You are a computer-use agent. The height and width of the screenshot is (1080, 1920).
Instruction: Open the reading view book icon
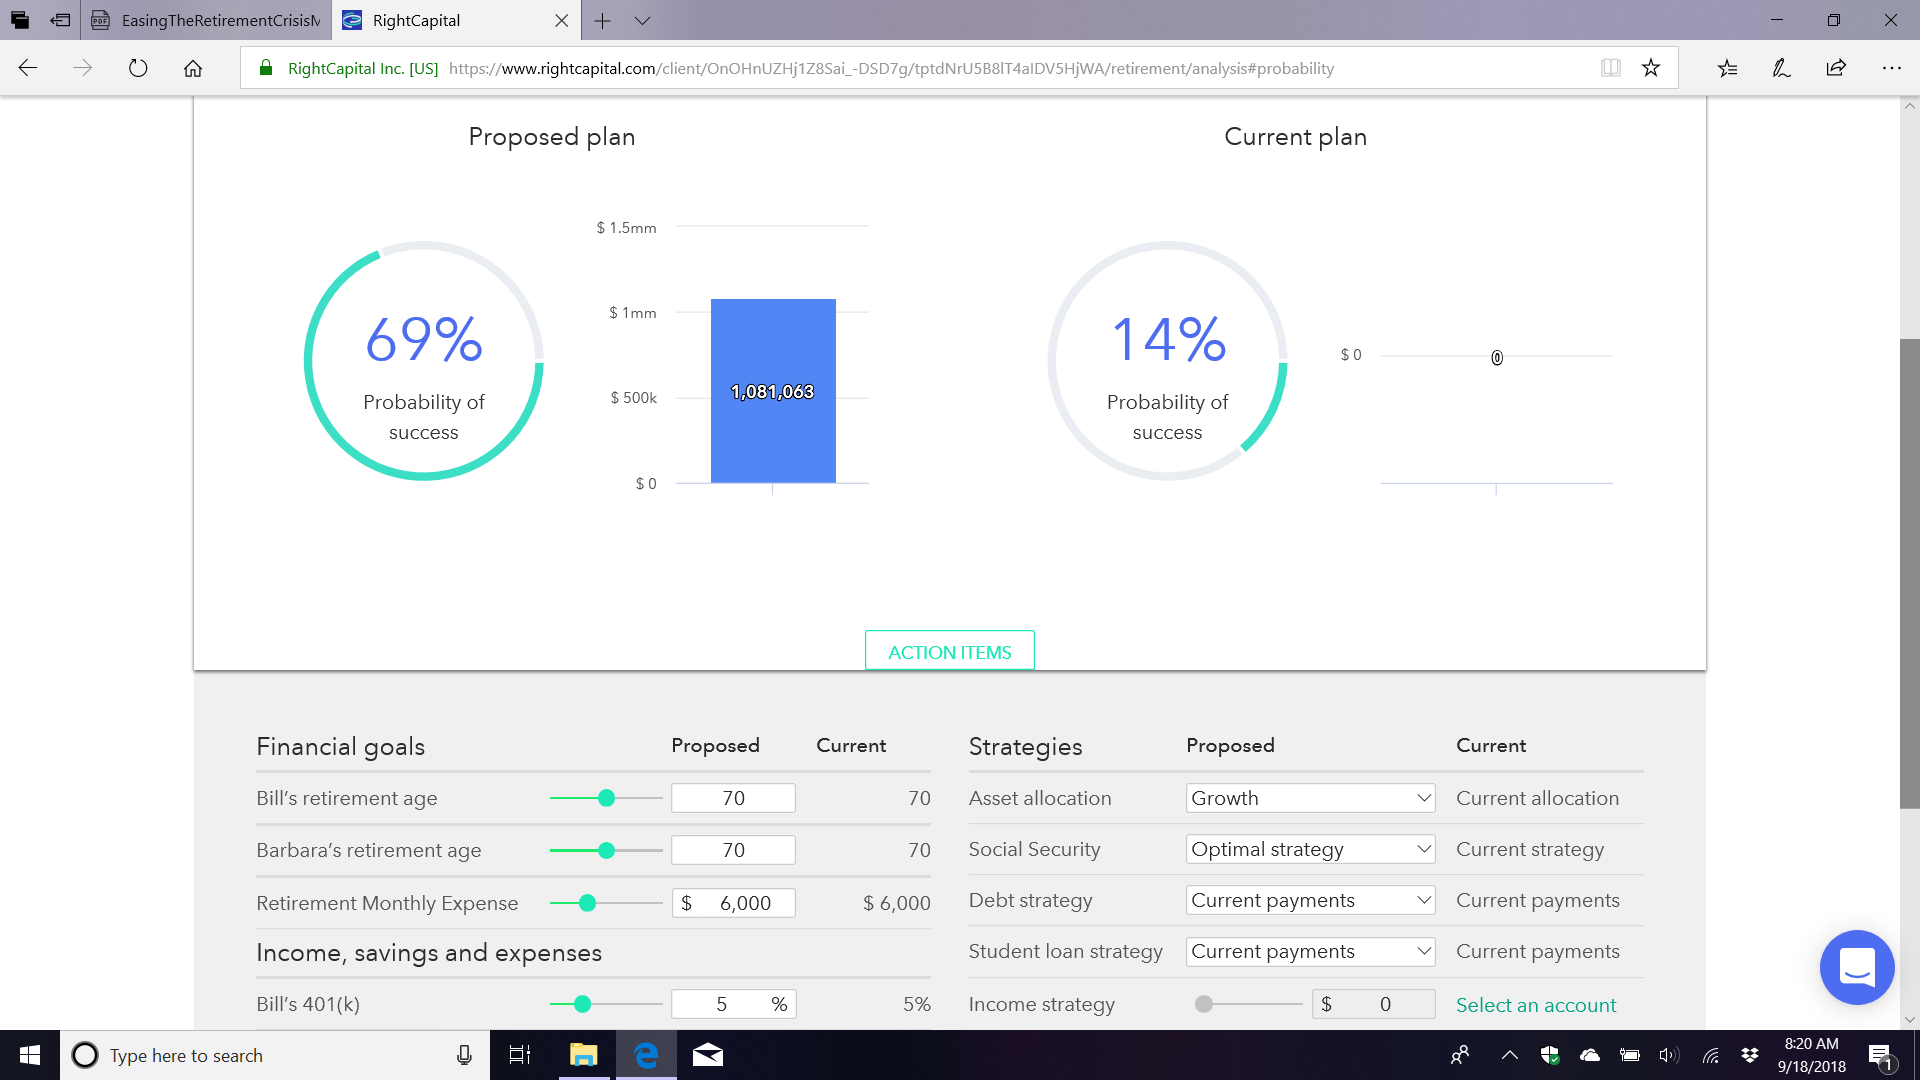tap(1610, 68)
